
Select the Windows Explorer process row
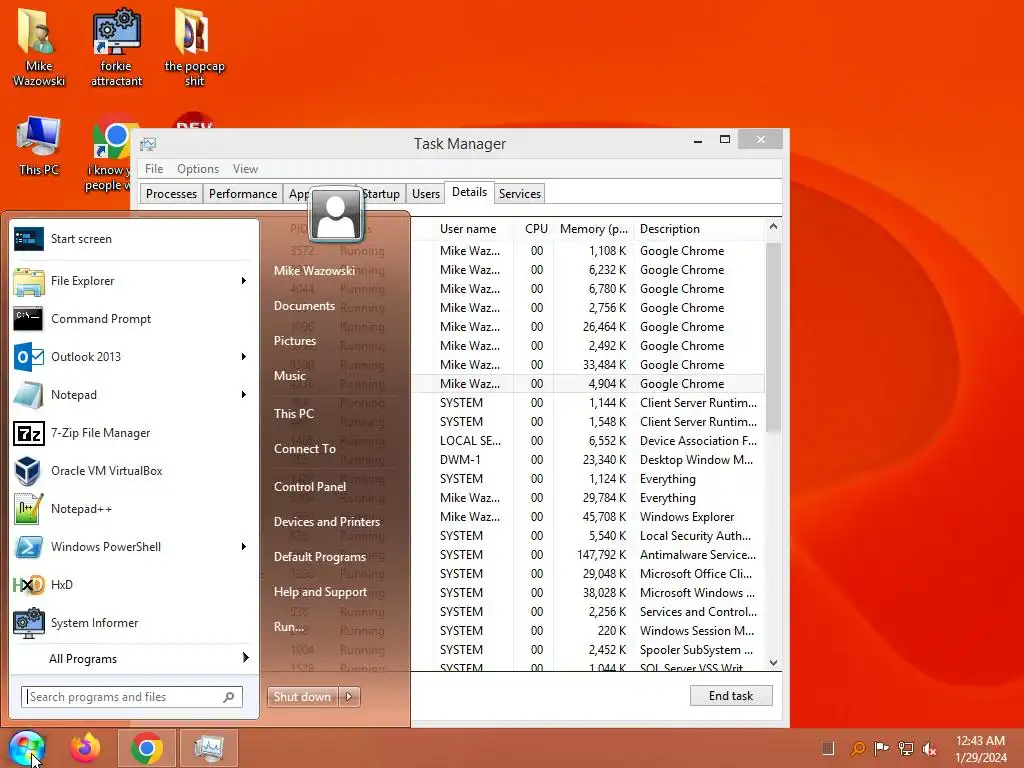point(588,517)
